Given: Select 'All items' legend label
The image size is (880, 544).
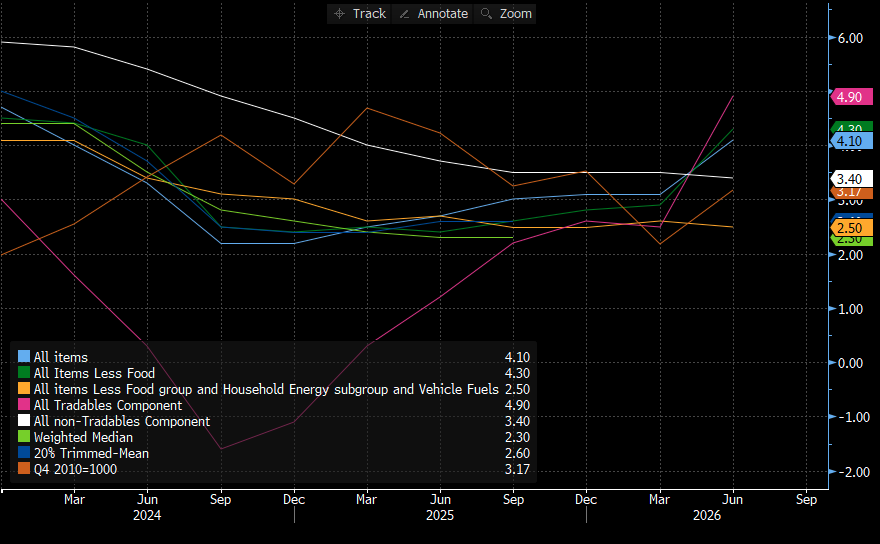Looking at the screenshot, I should click(61, 357).
